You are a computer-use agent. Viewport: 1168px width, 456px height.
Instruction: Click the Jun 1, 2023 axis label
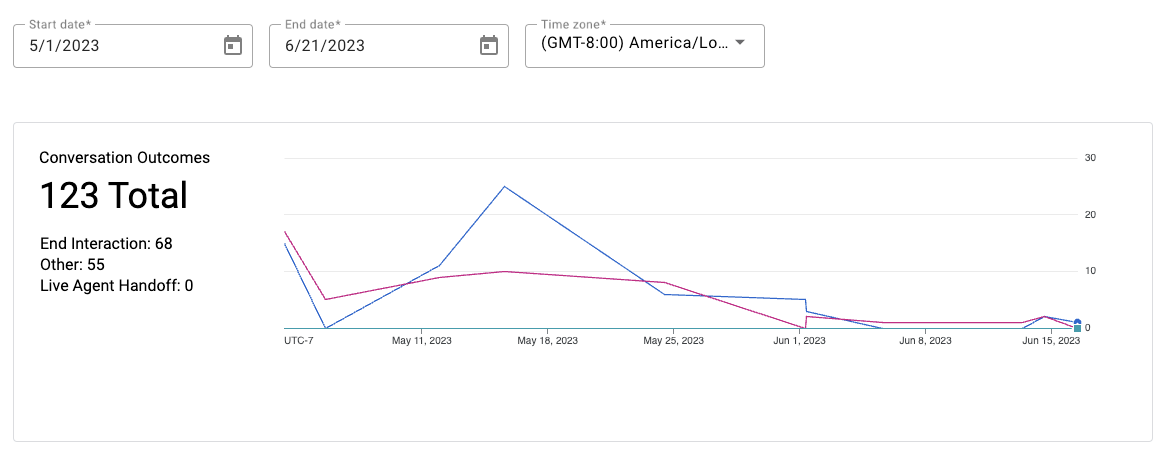coord(799,341)
